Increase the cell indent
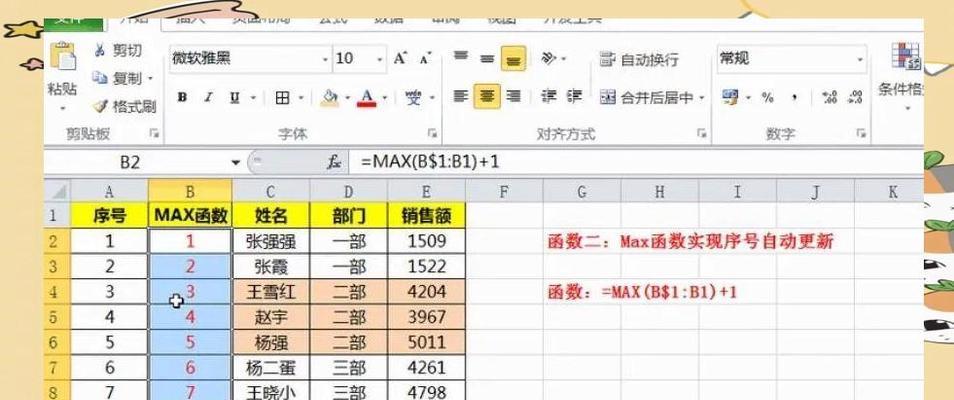Image resolution: width=954 pixels, height=400 pixels. click(574, 96)
